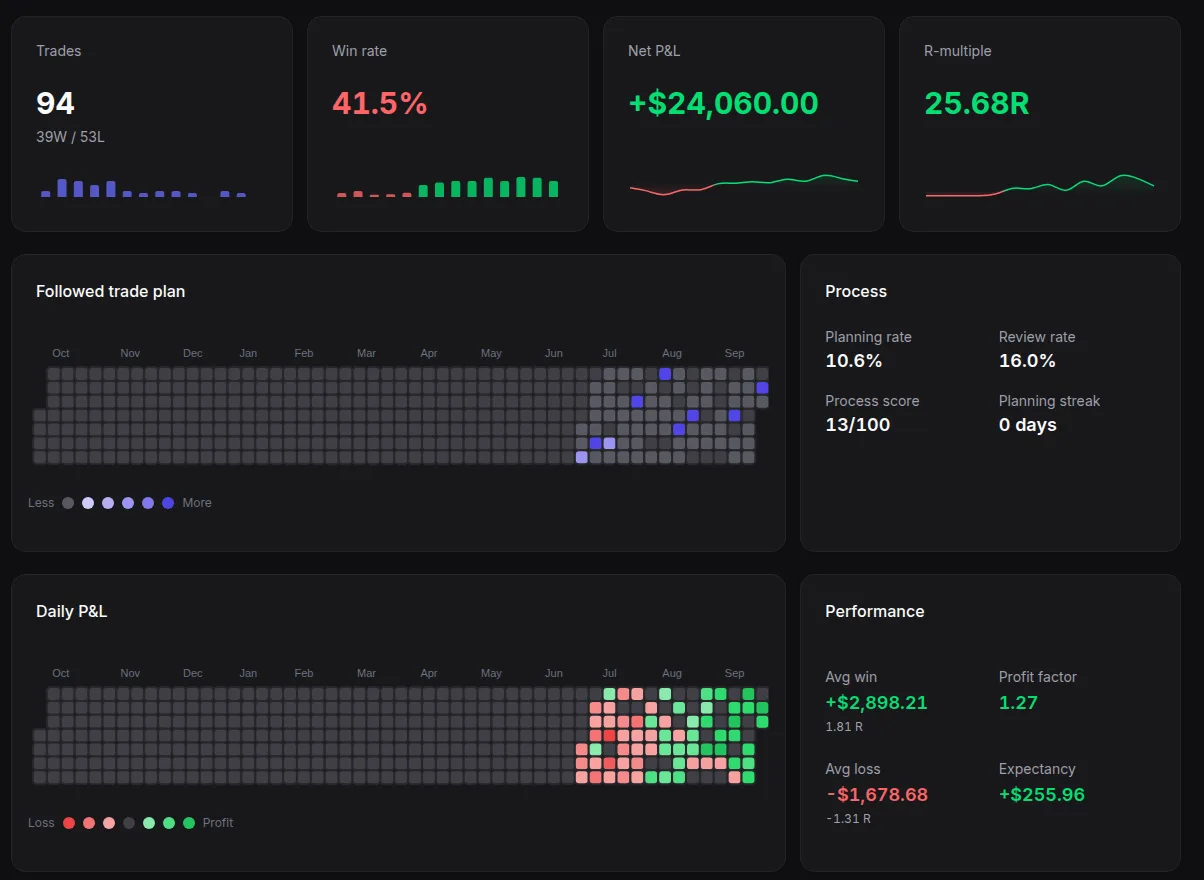The image size is (1204, 880).
Task: Click the Profit factor label
Action: [x=1038, y=677]
